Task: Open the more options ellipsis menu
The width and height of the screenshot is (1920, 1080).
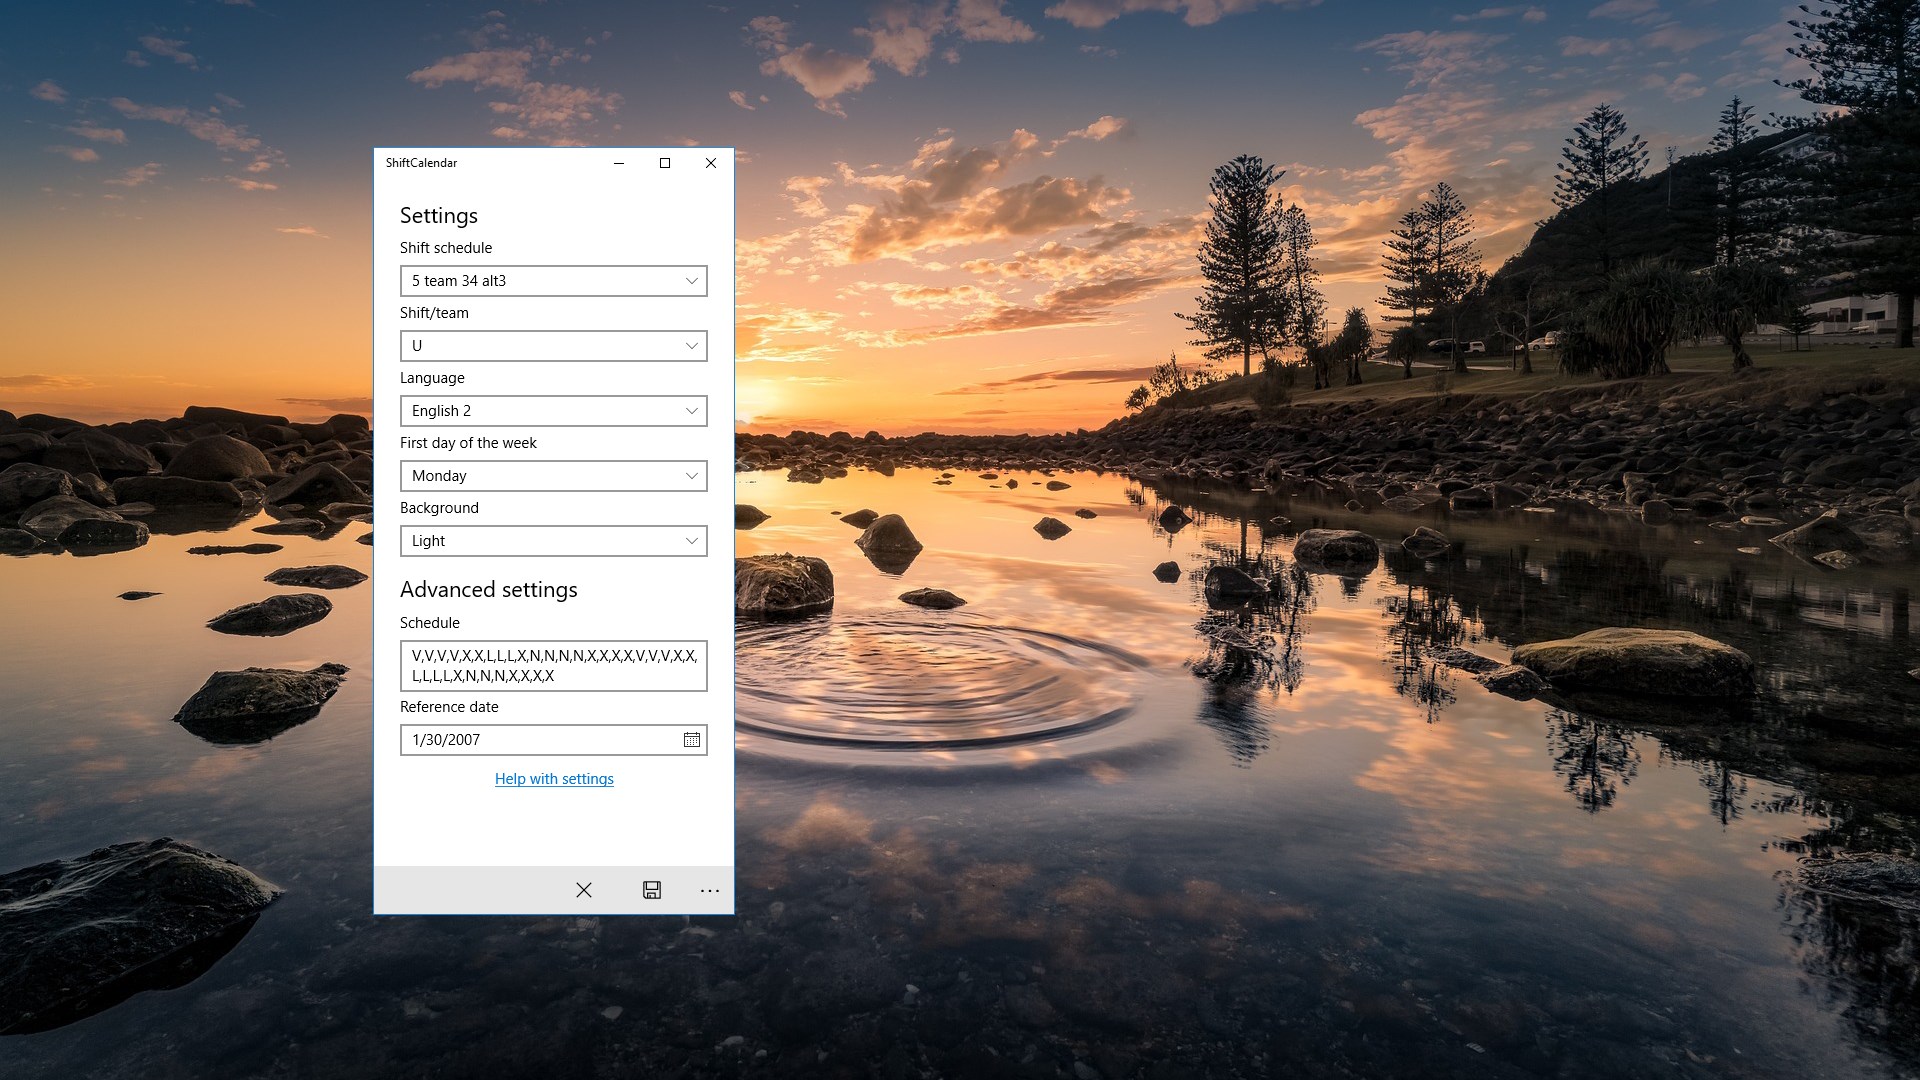Action: [710, 890]
